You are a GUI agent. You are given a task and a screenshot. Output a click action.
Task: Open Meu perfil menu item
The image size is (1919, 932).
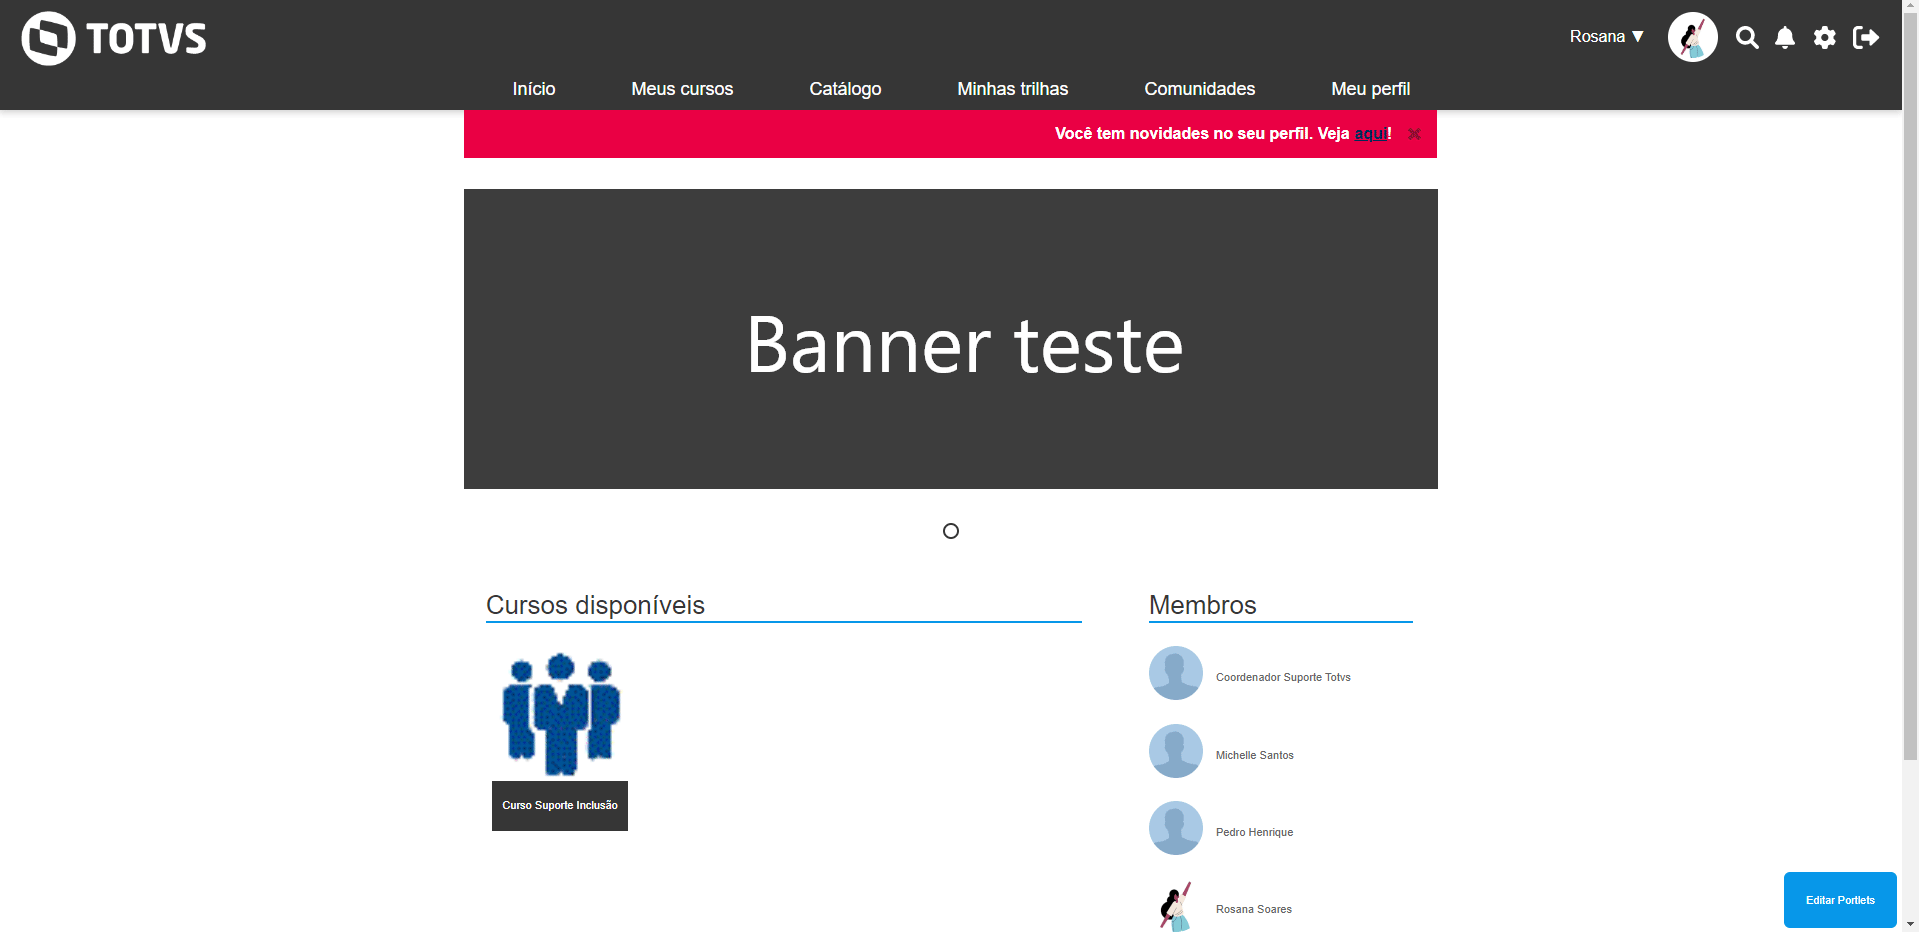[1371, 89]
